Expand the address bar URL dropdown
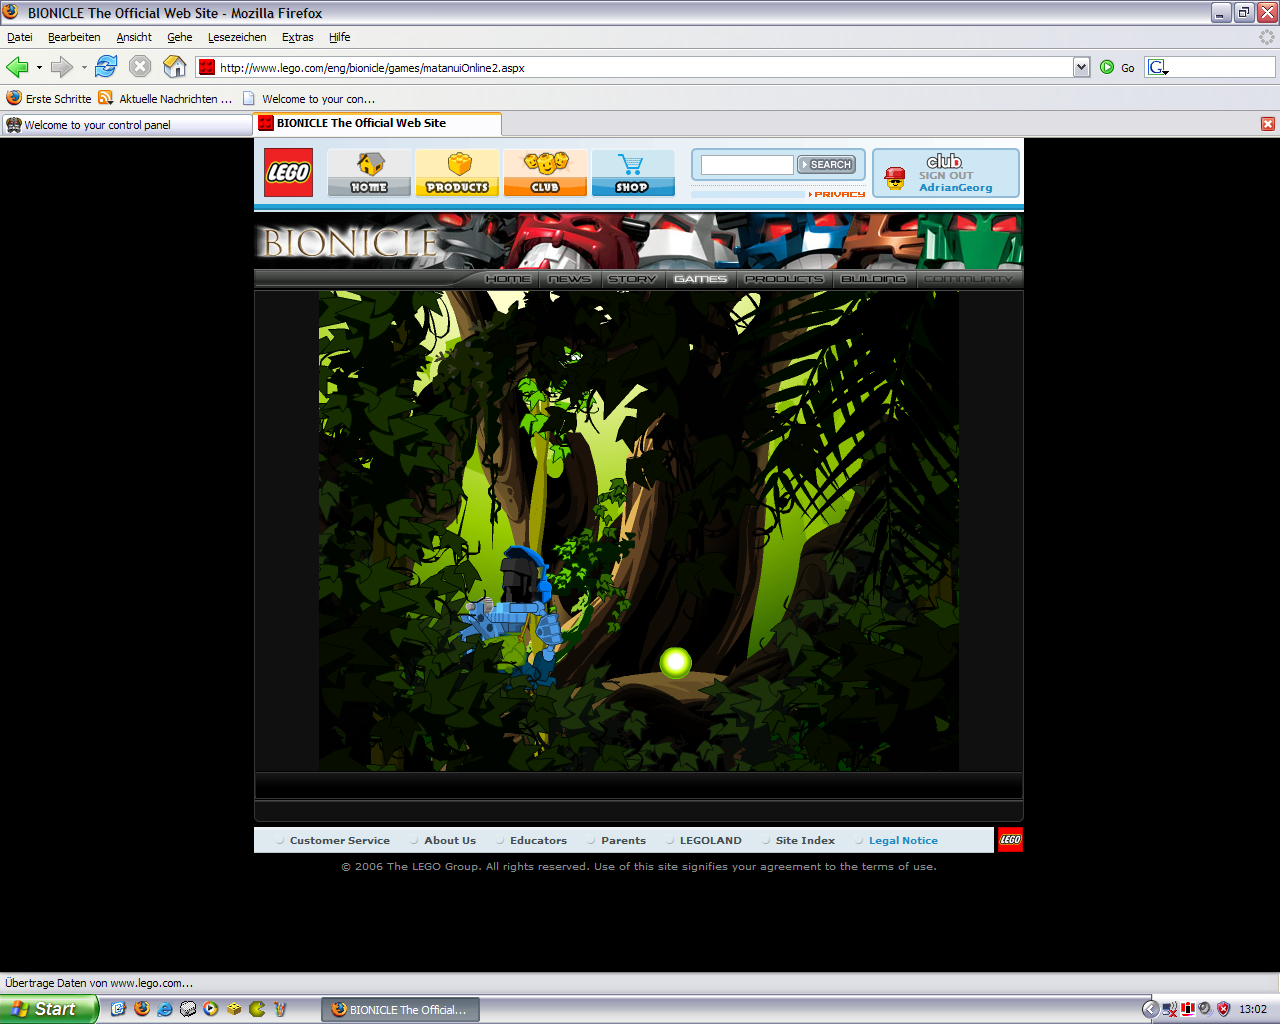The height and width of the screenshot is (1024, 1280). coord(1081,67)
